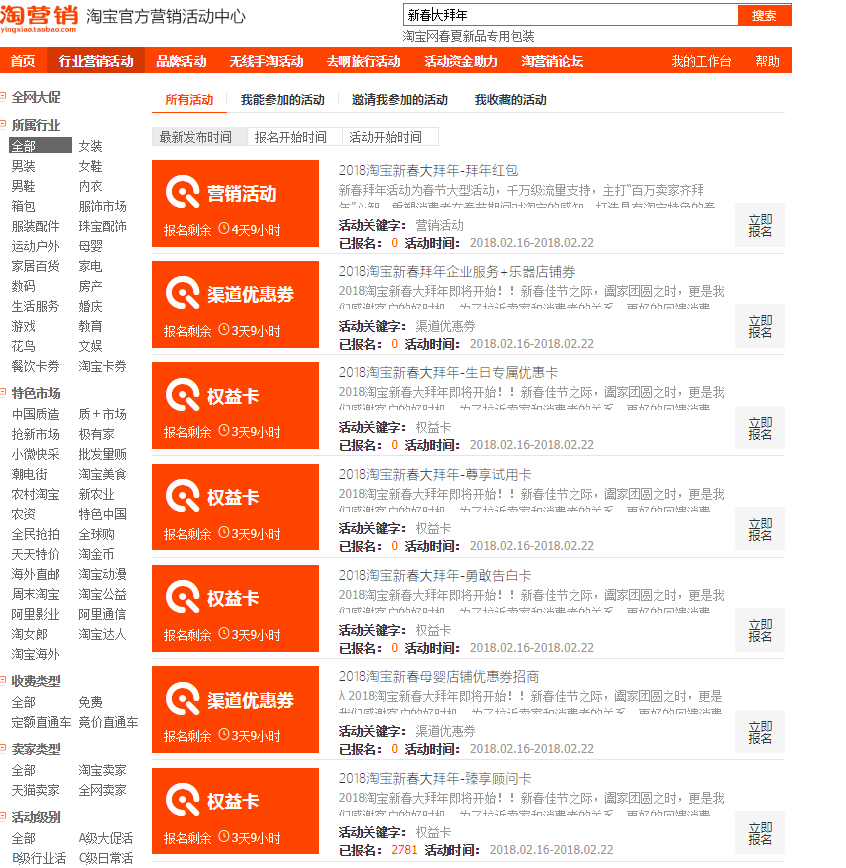Open the 2018淘宝新春母婴店铺优惠券招商 title
This screenshot has height=868, width=846.
click(439, 676)
